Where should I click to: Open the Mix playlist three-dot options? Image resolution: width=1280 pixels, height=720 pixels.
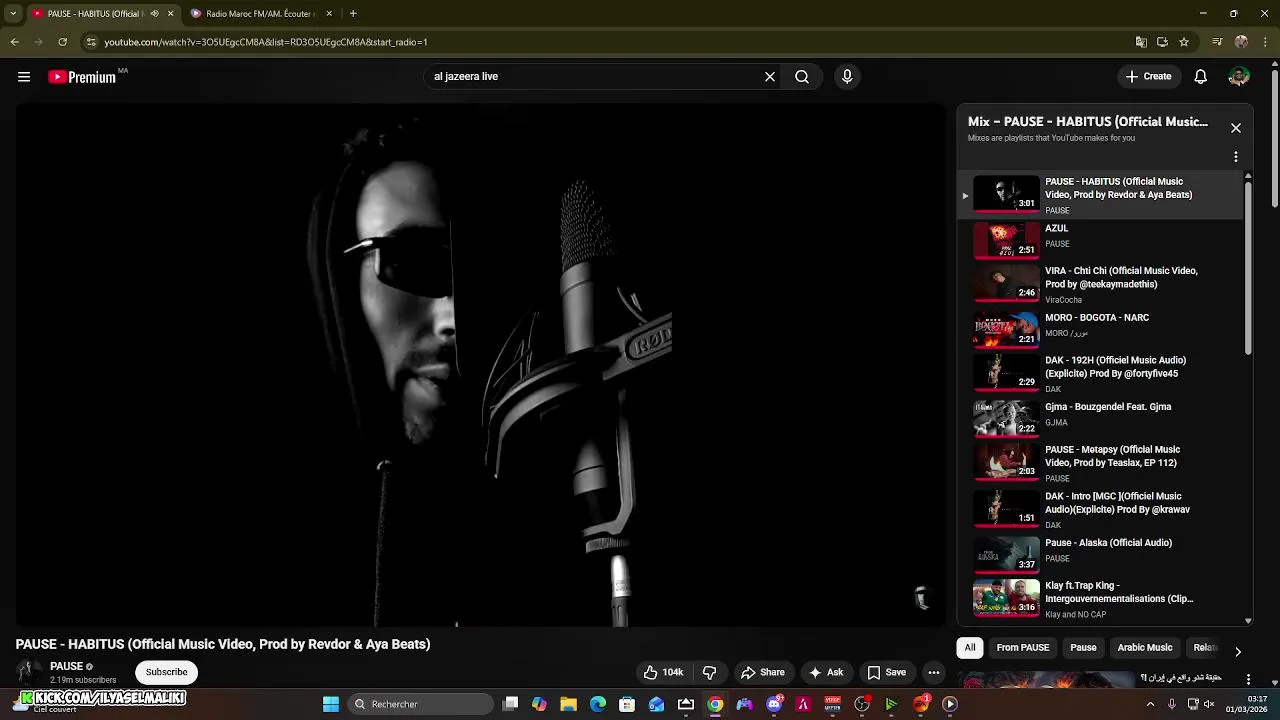(1236, 157)
